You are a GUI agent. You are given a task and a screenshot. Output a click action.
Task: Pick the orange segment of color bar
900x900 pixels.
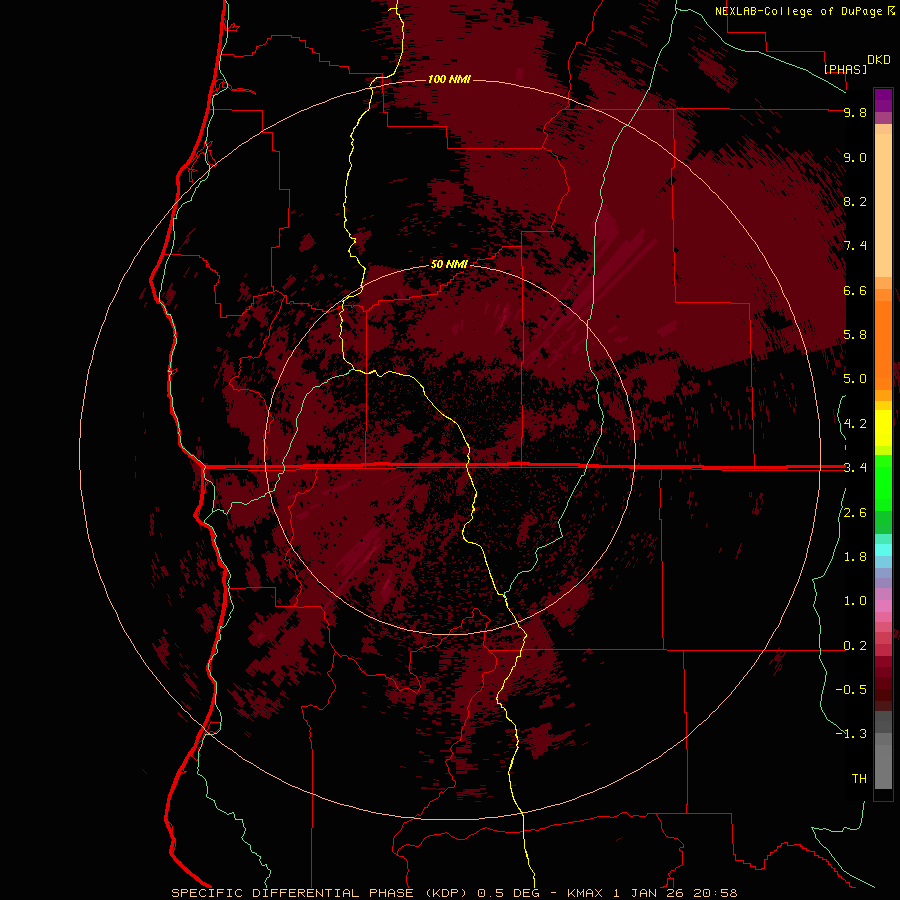883,345
